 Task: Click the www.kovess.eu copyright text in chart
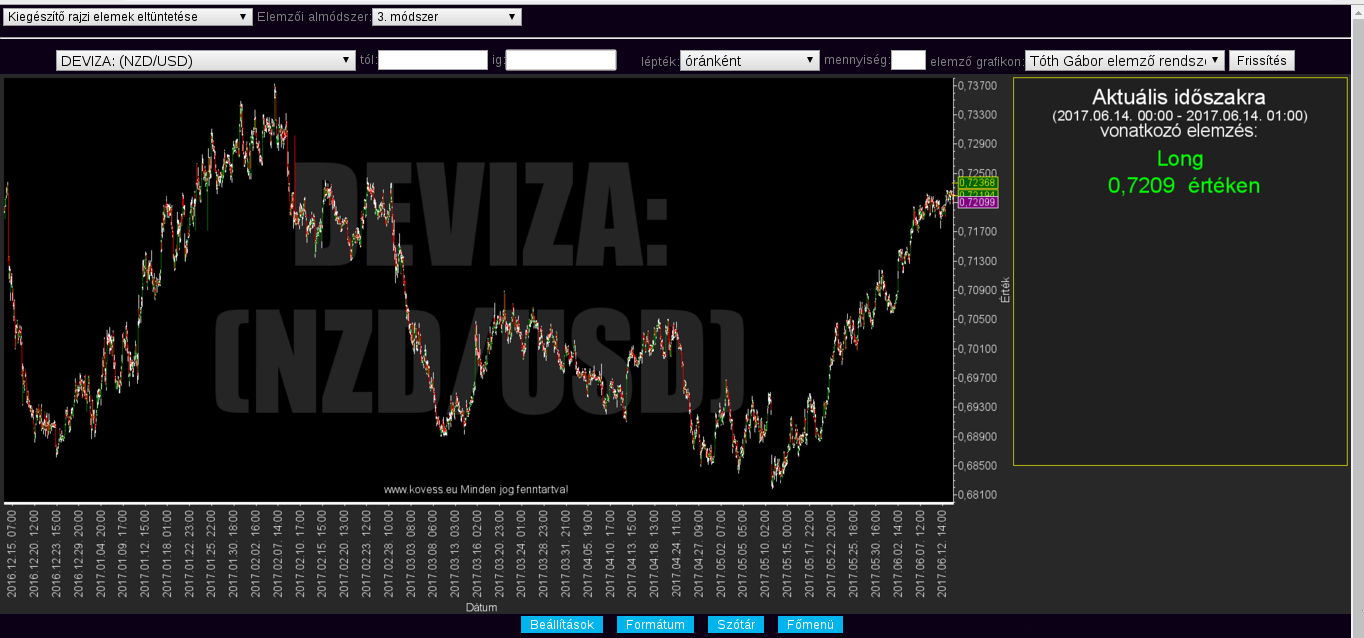476,490
